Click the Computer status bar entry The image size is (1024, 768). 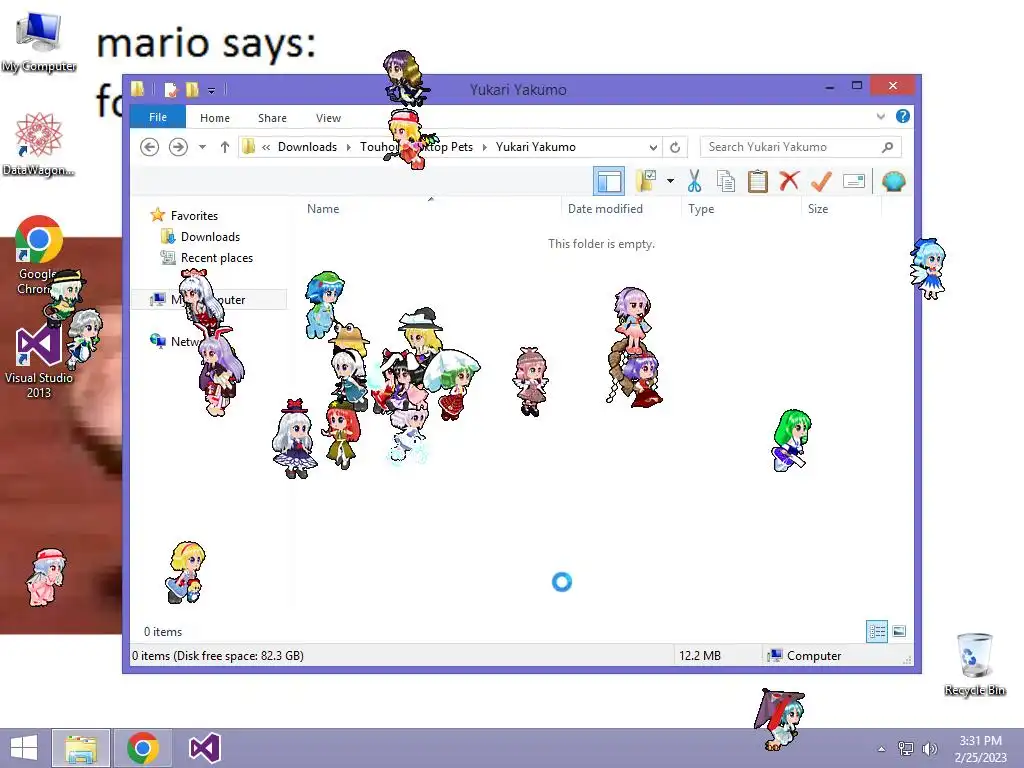click(805, 656)
